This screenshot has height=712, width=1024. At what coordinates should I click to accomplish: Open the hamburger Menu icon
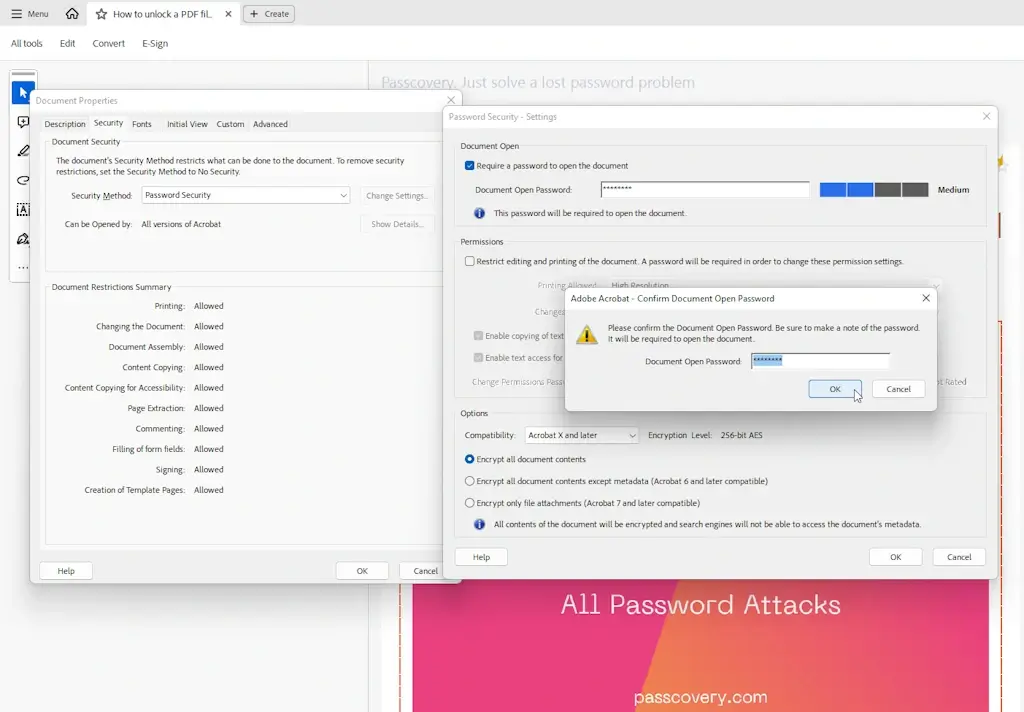coord(16,14)
